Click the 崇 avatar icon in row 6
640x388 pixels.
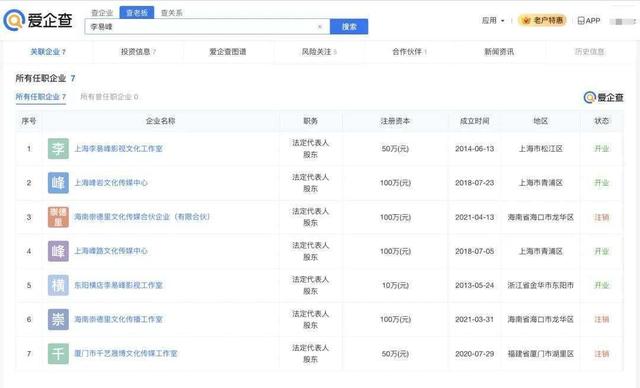(58, 319)
